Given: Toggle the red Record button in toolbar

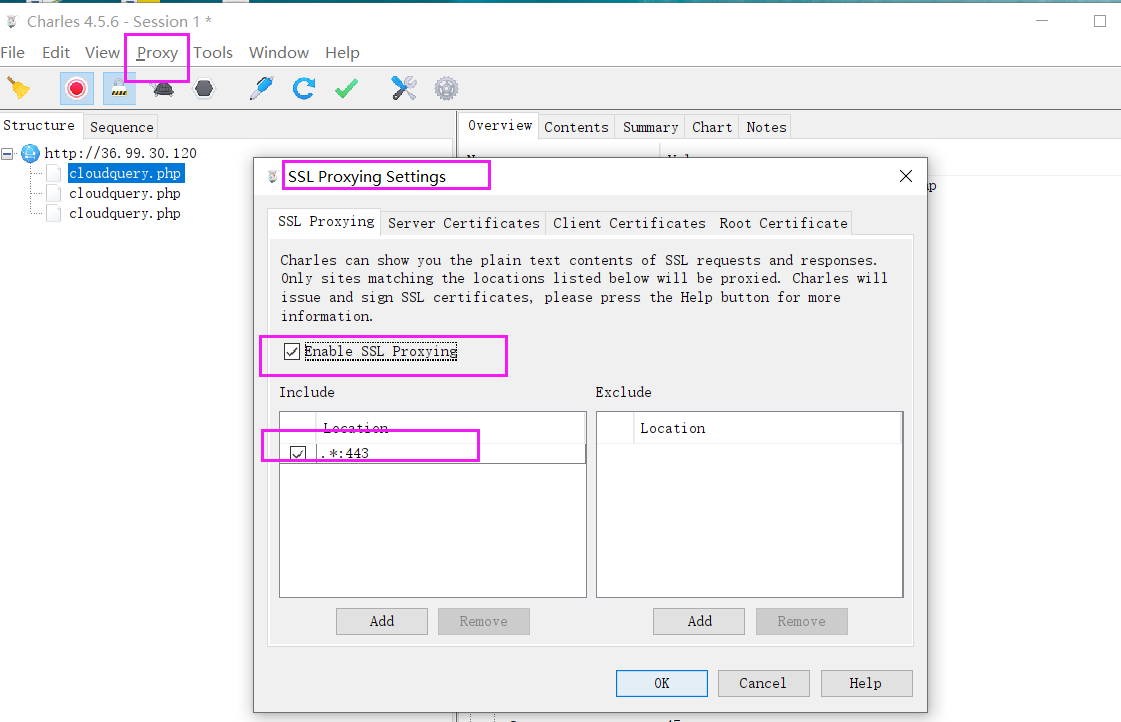Looking at the screenshot, I should (x=76, y=89).
